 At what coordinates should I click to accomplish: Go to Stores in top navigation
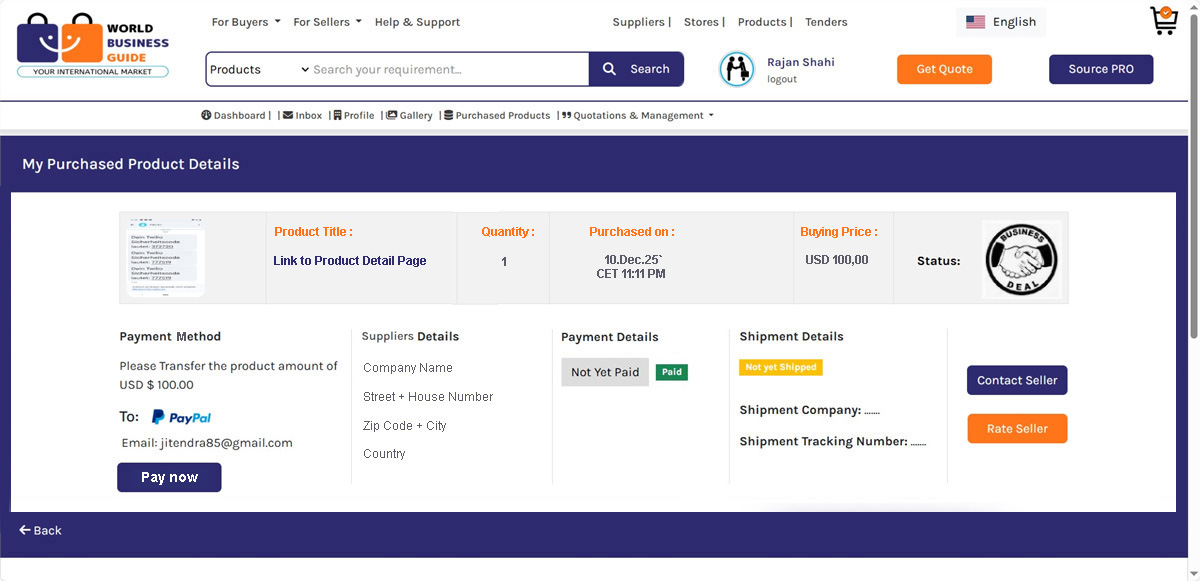coord(701,22)
